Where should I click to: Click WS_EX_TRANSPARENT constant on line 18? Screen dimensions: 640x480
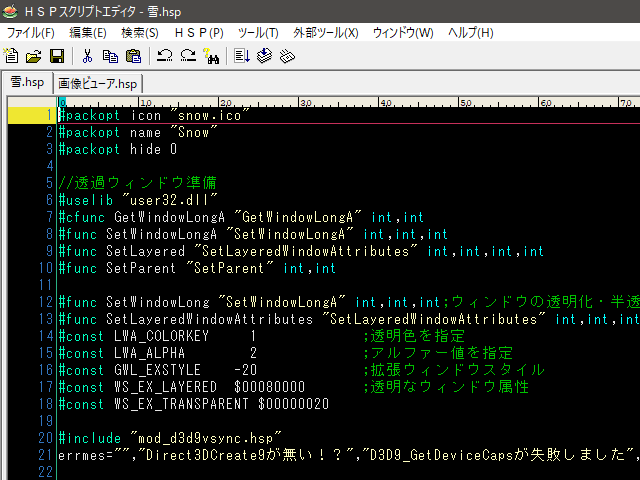[x=181, y=404]
